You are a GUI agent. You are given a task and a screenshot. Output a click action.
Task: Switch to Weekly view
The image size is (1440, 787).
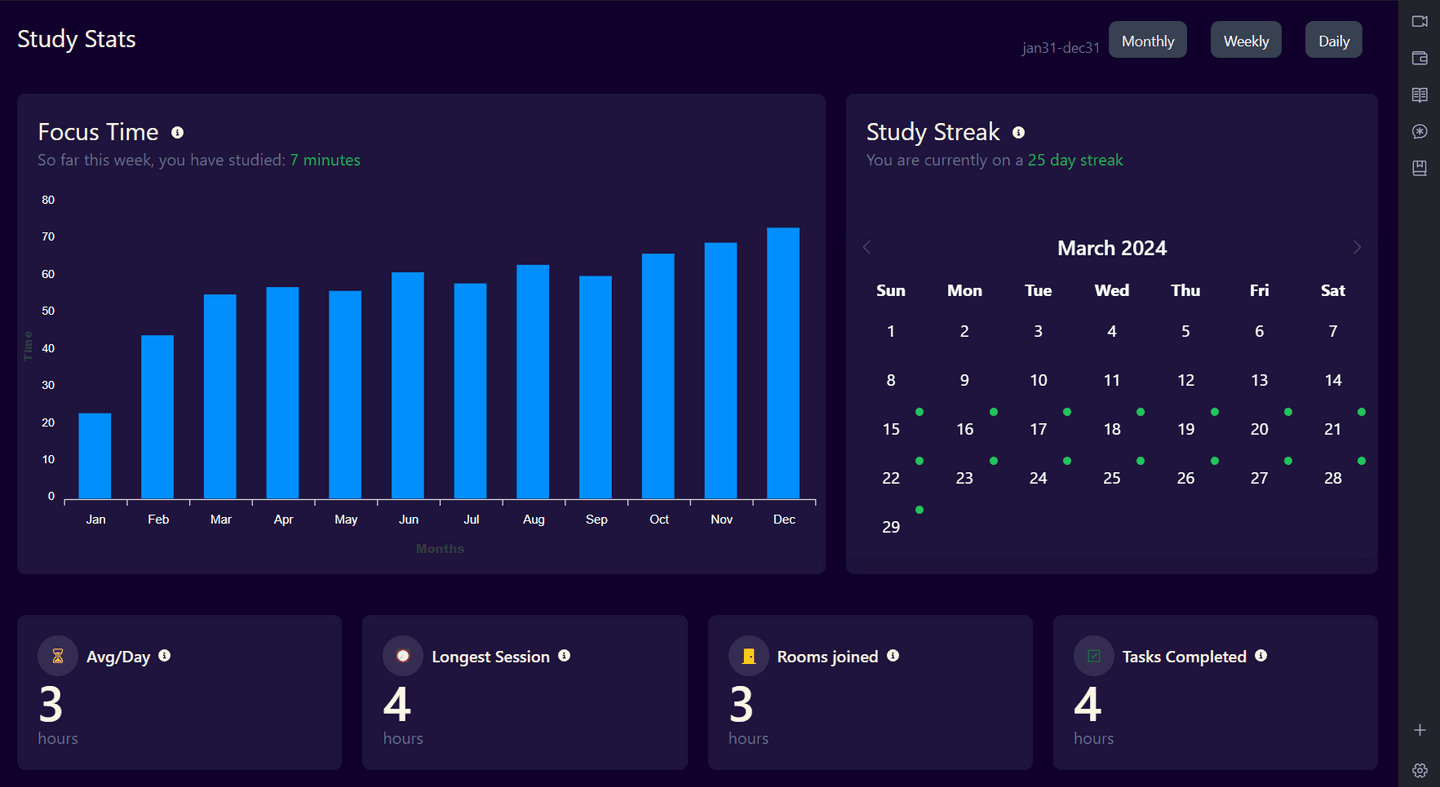pyautogui.click(x=1246, y=40)
